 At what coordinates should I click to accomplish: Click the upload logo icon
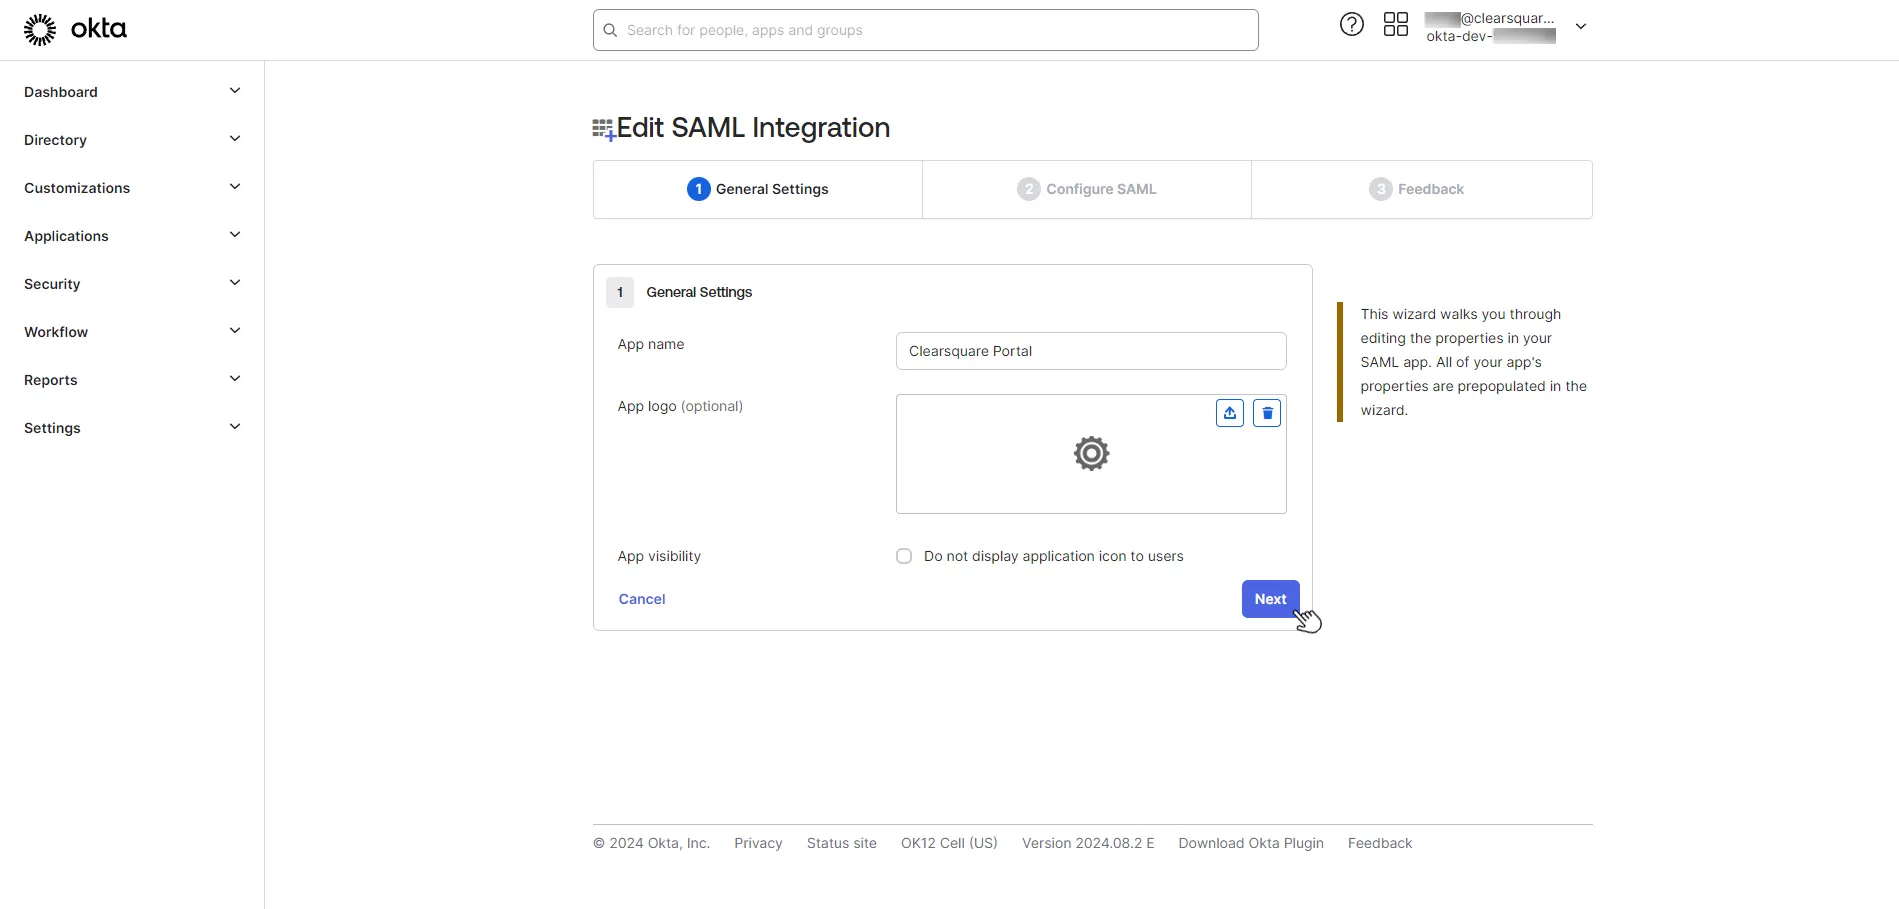(1230, 413)
